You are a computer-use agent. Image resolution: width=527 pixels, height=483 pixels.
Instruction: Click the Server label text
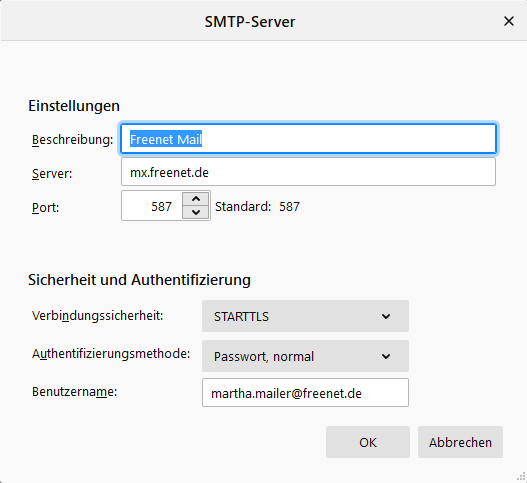coord(52,174)
